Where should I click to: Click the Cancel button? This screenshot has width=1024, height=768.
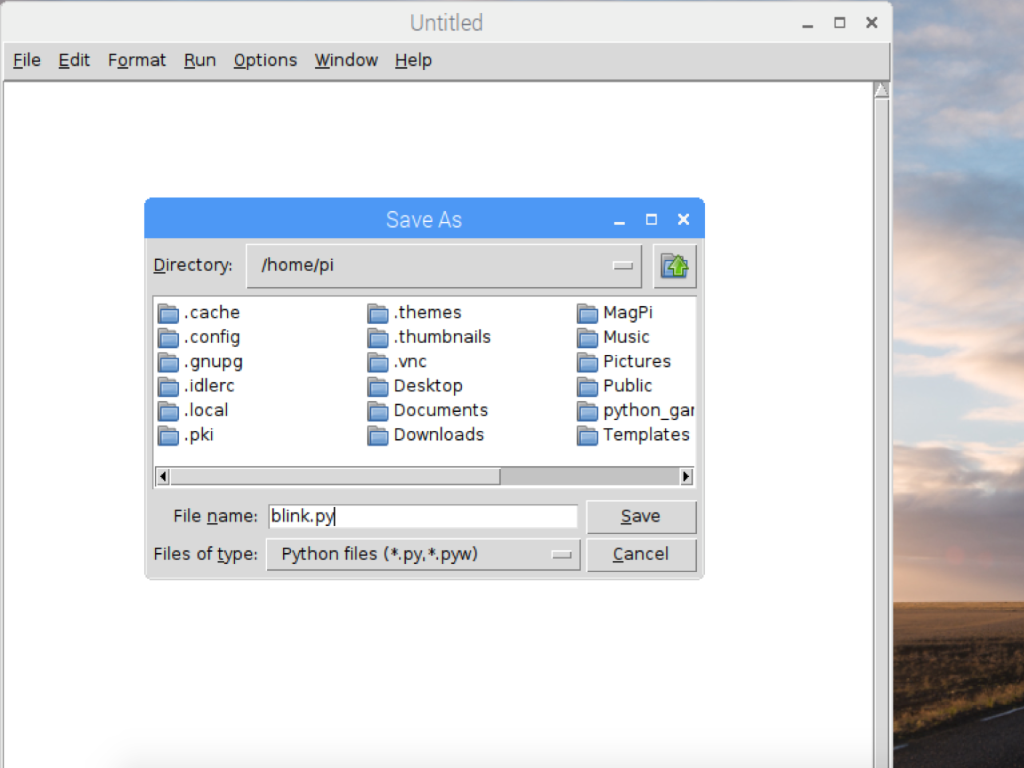(641, 554)
